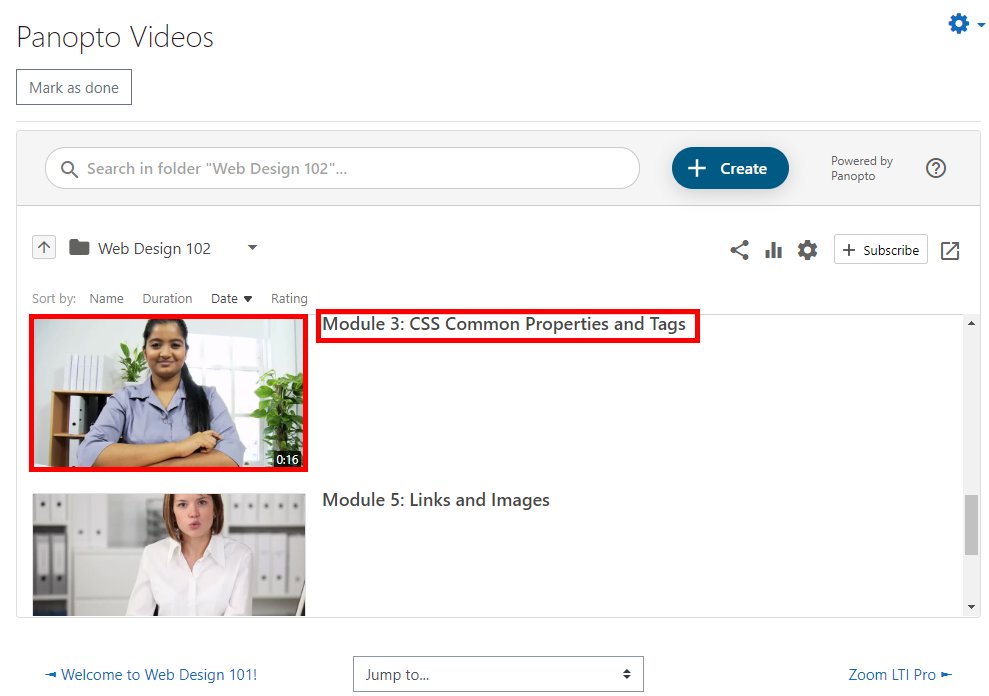The image size is (989, 696).
Task: Click the video list vertical scrollbar thumb
Action: 971,525
